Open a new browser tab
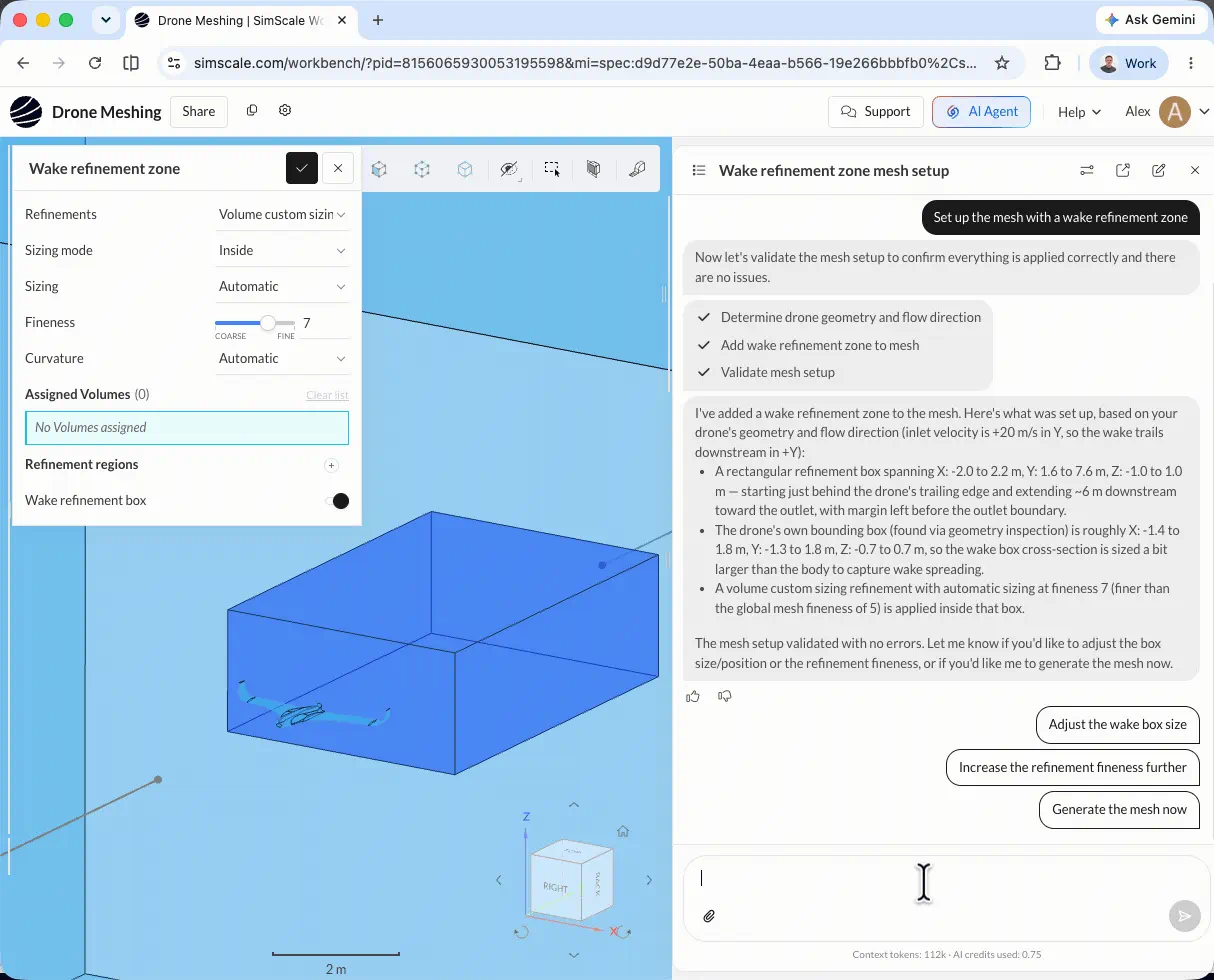1214x980 pixels. pyautogui.click(x=378, y=20)
